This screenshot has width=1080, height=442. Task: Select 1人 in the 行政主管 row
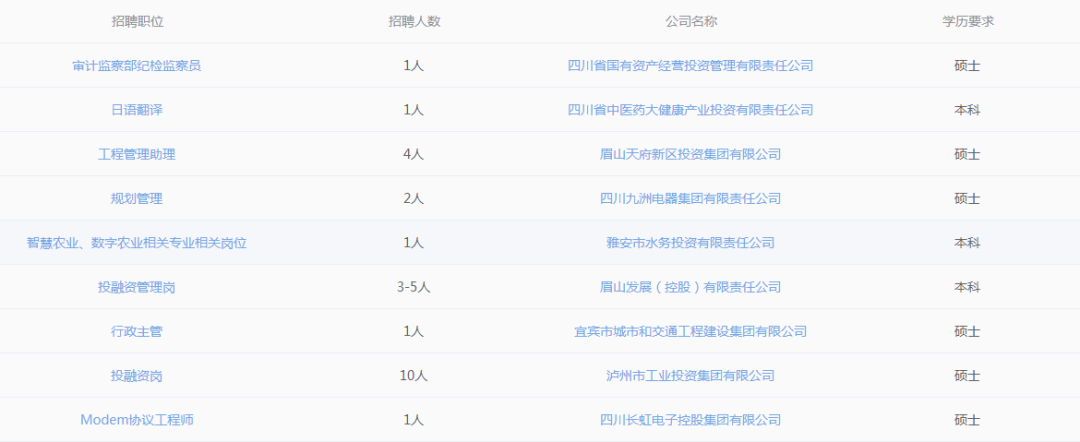(413, 331)
